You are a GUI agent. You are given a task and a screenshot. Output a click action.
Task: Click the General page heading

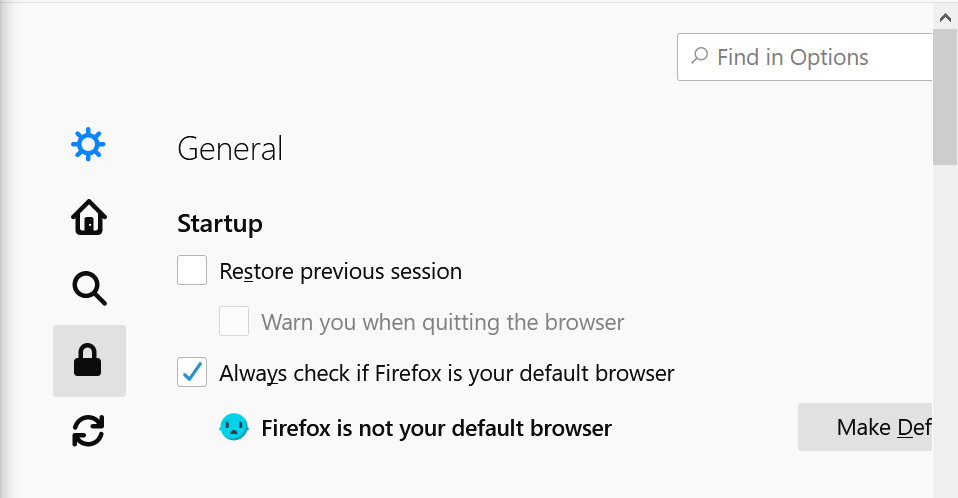click(230, 148)
